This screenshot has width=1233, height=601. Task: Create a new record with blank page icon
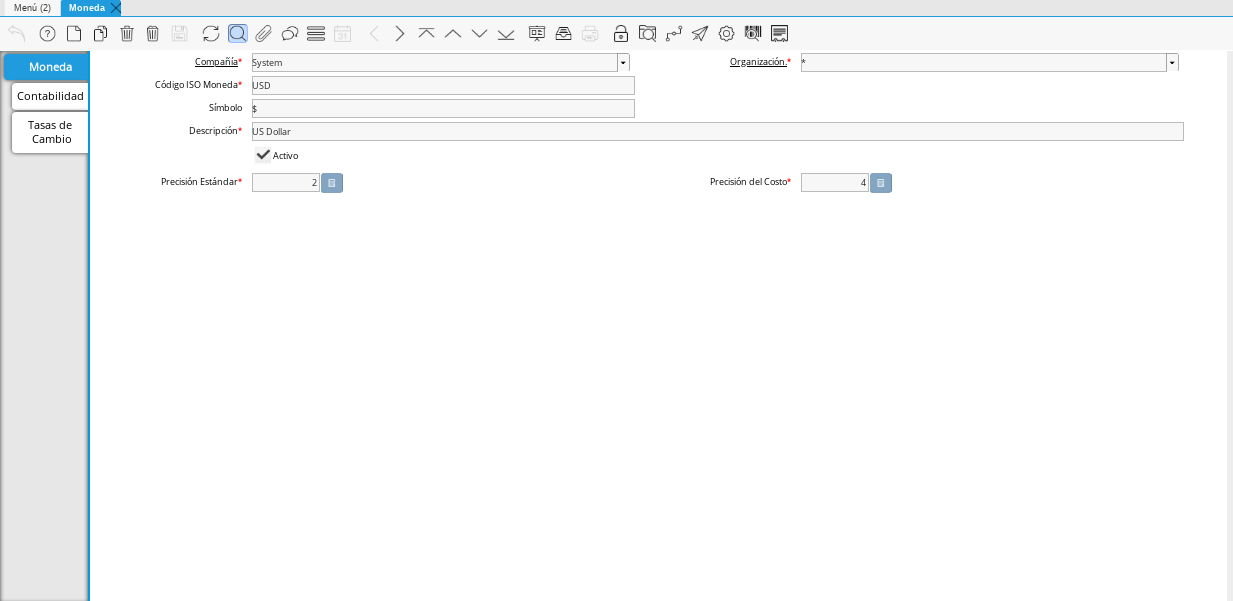point(74,33)
